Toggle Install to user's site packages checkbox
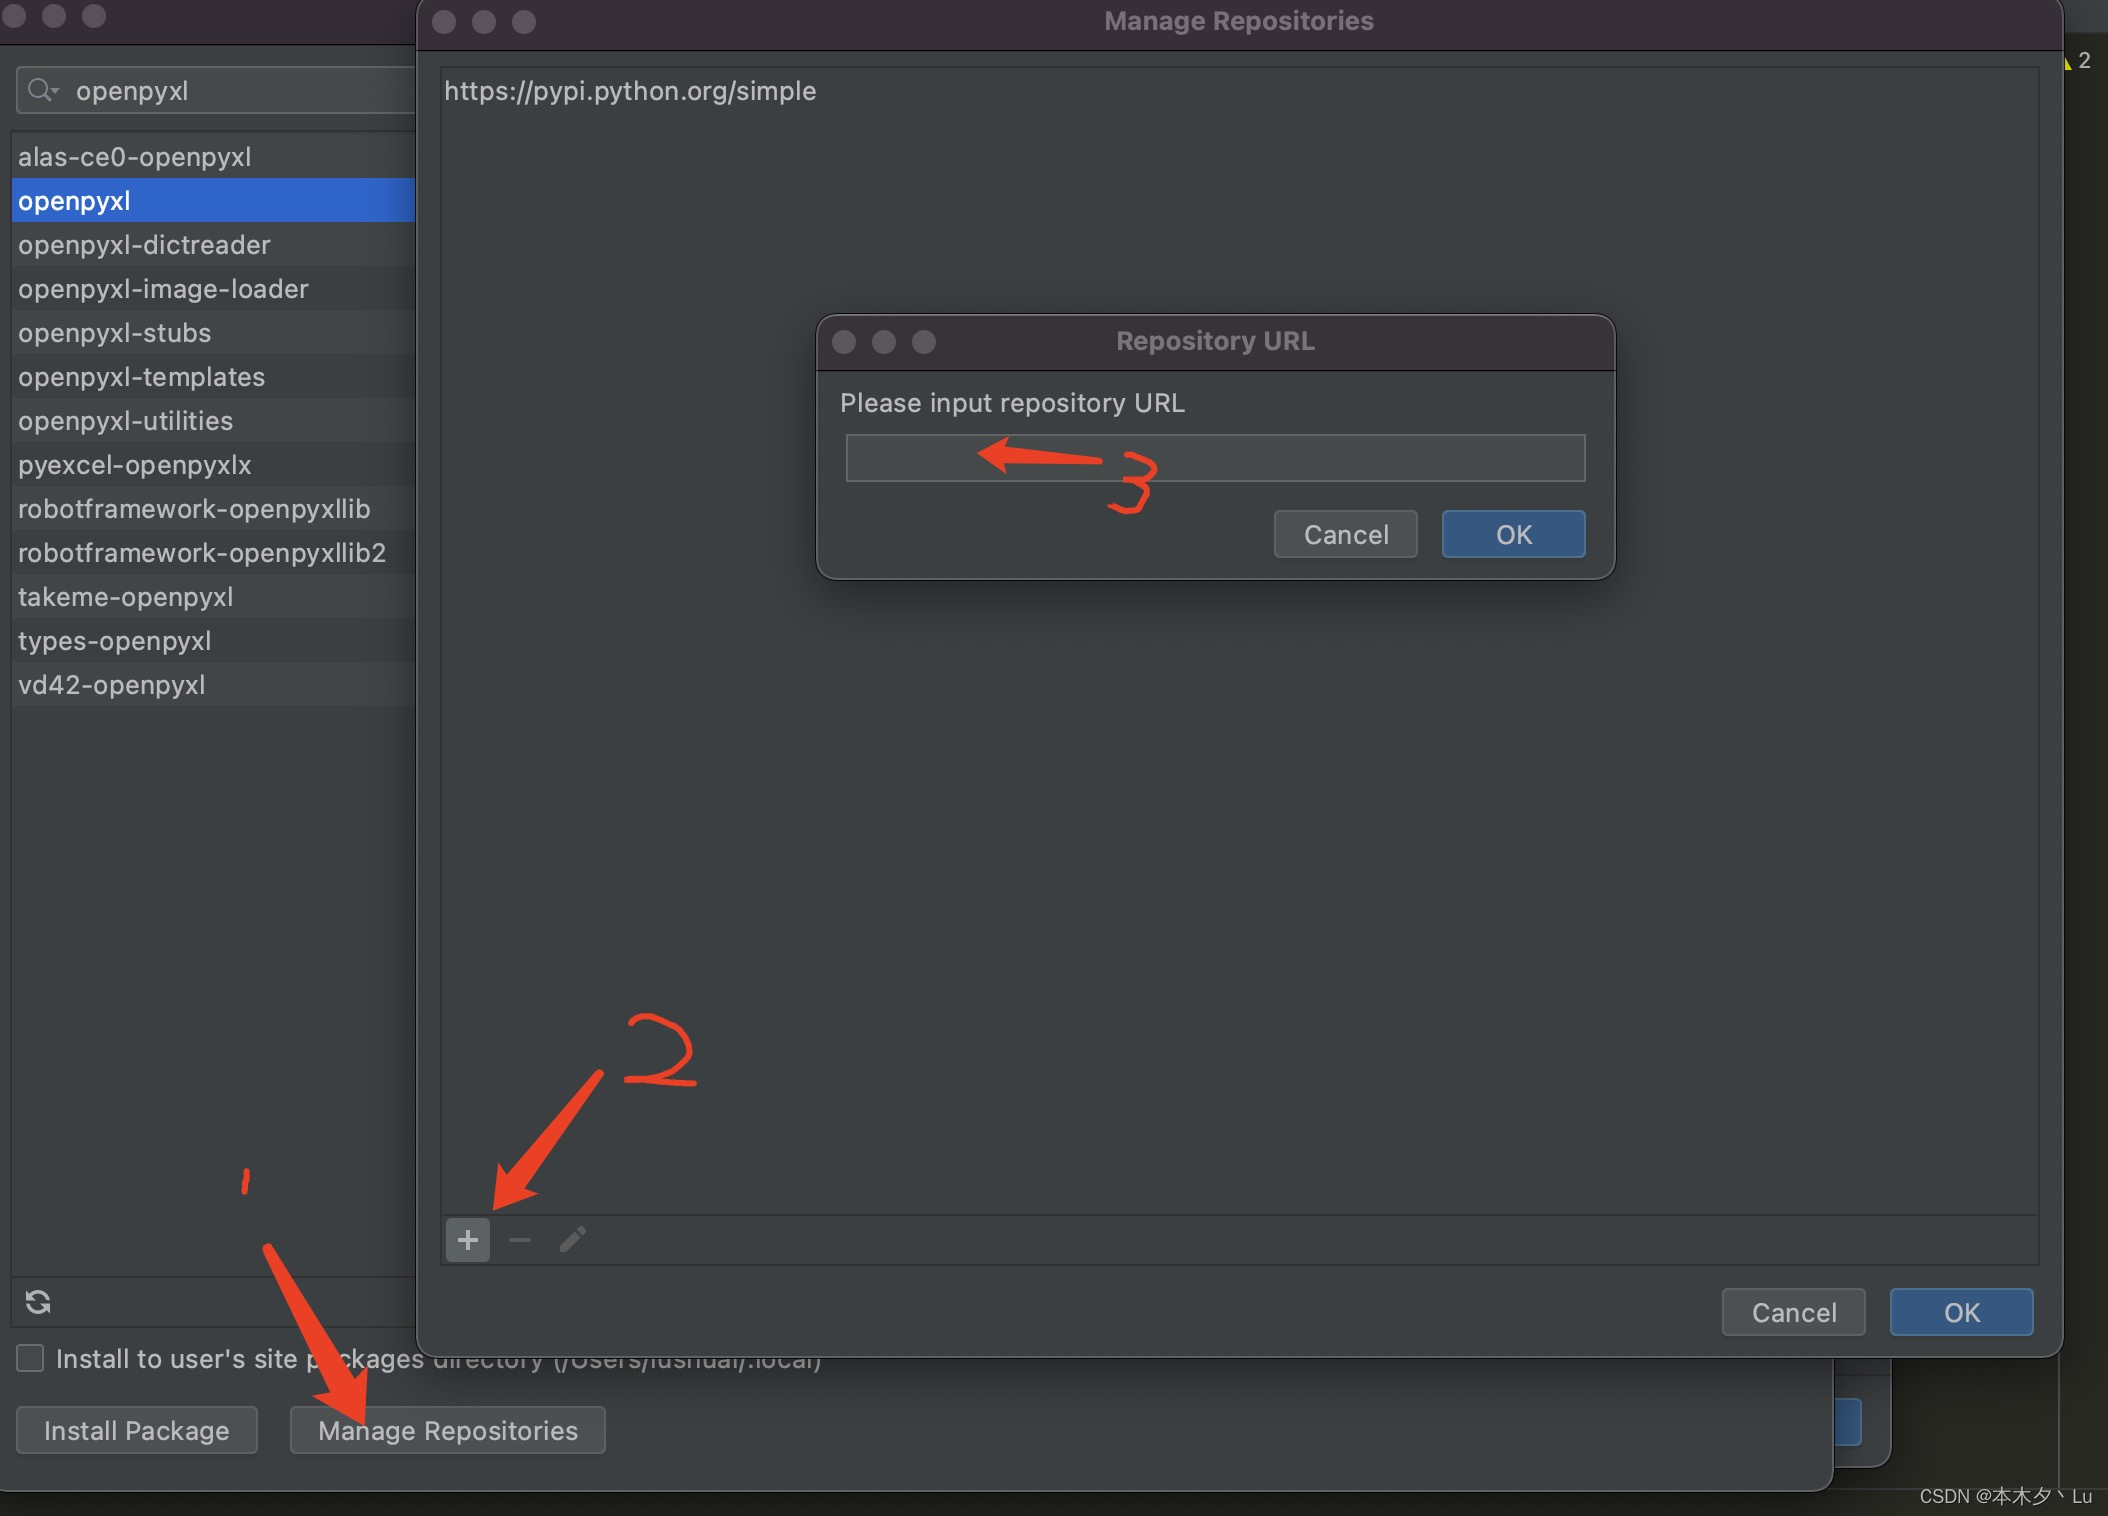This screenshot has width=2108, height=1516. click(x=30, y=1358)
